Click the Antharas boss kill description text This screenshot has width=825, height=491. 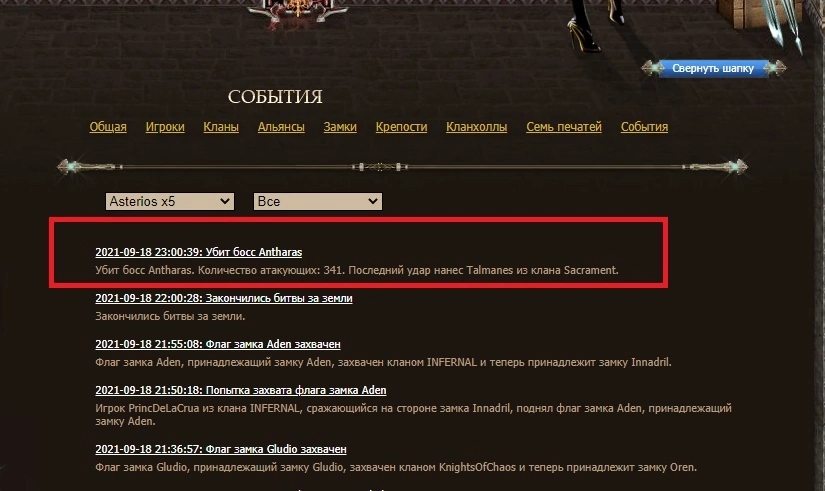(357, 270)
